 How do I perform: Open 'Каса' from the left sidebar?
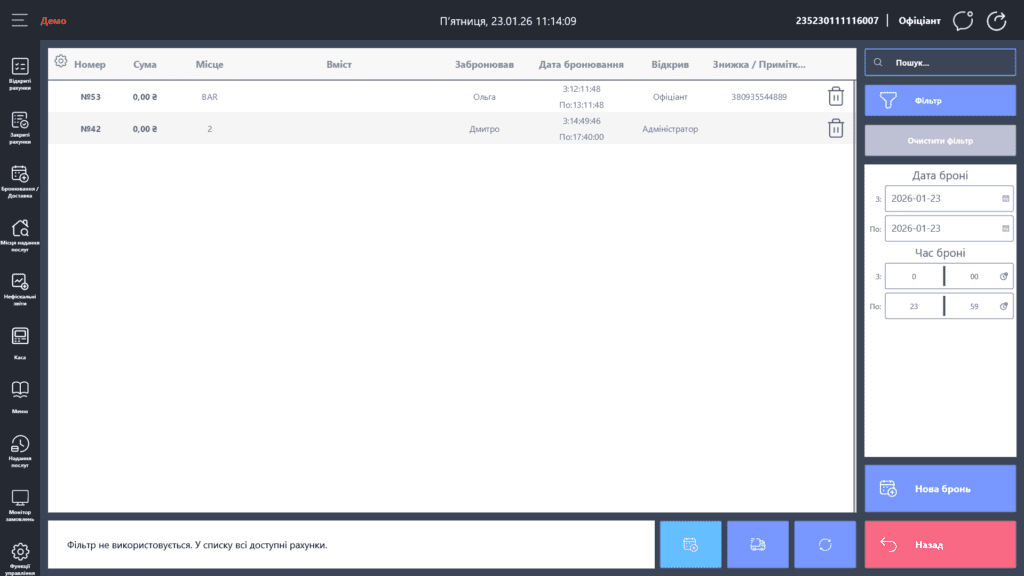point(20,341)
